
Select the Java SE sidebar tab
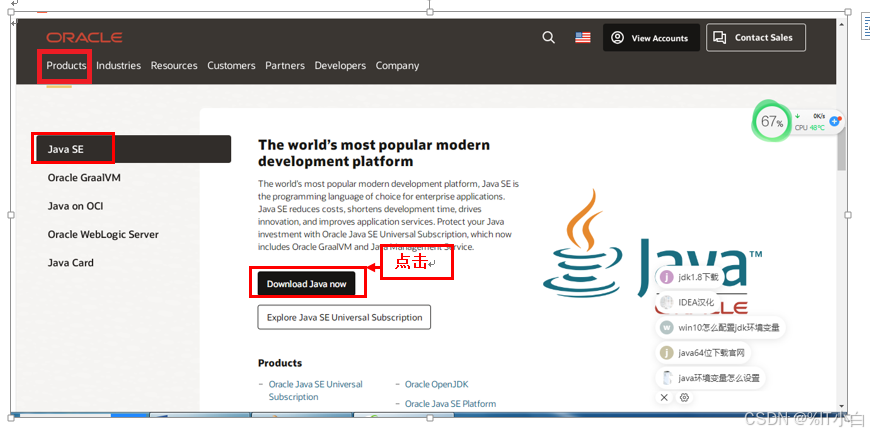pyautogui.click(x=133, y=149)
